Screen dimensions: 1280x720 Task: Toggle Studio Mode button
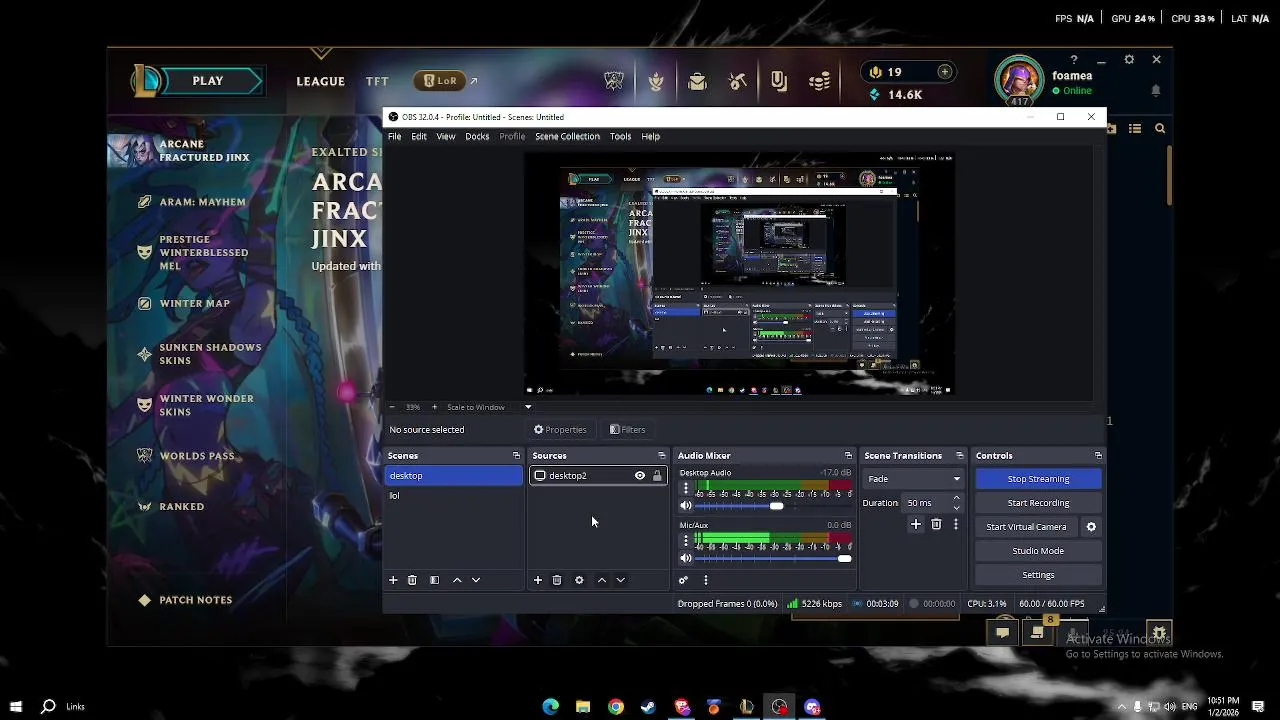coord(1038,551)
